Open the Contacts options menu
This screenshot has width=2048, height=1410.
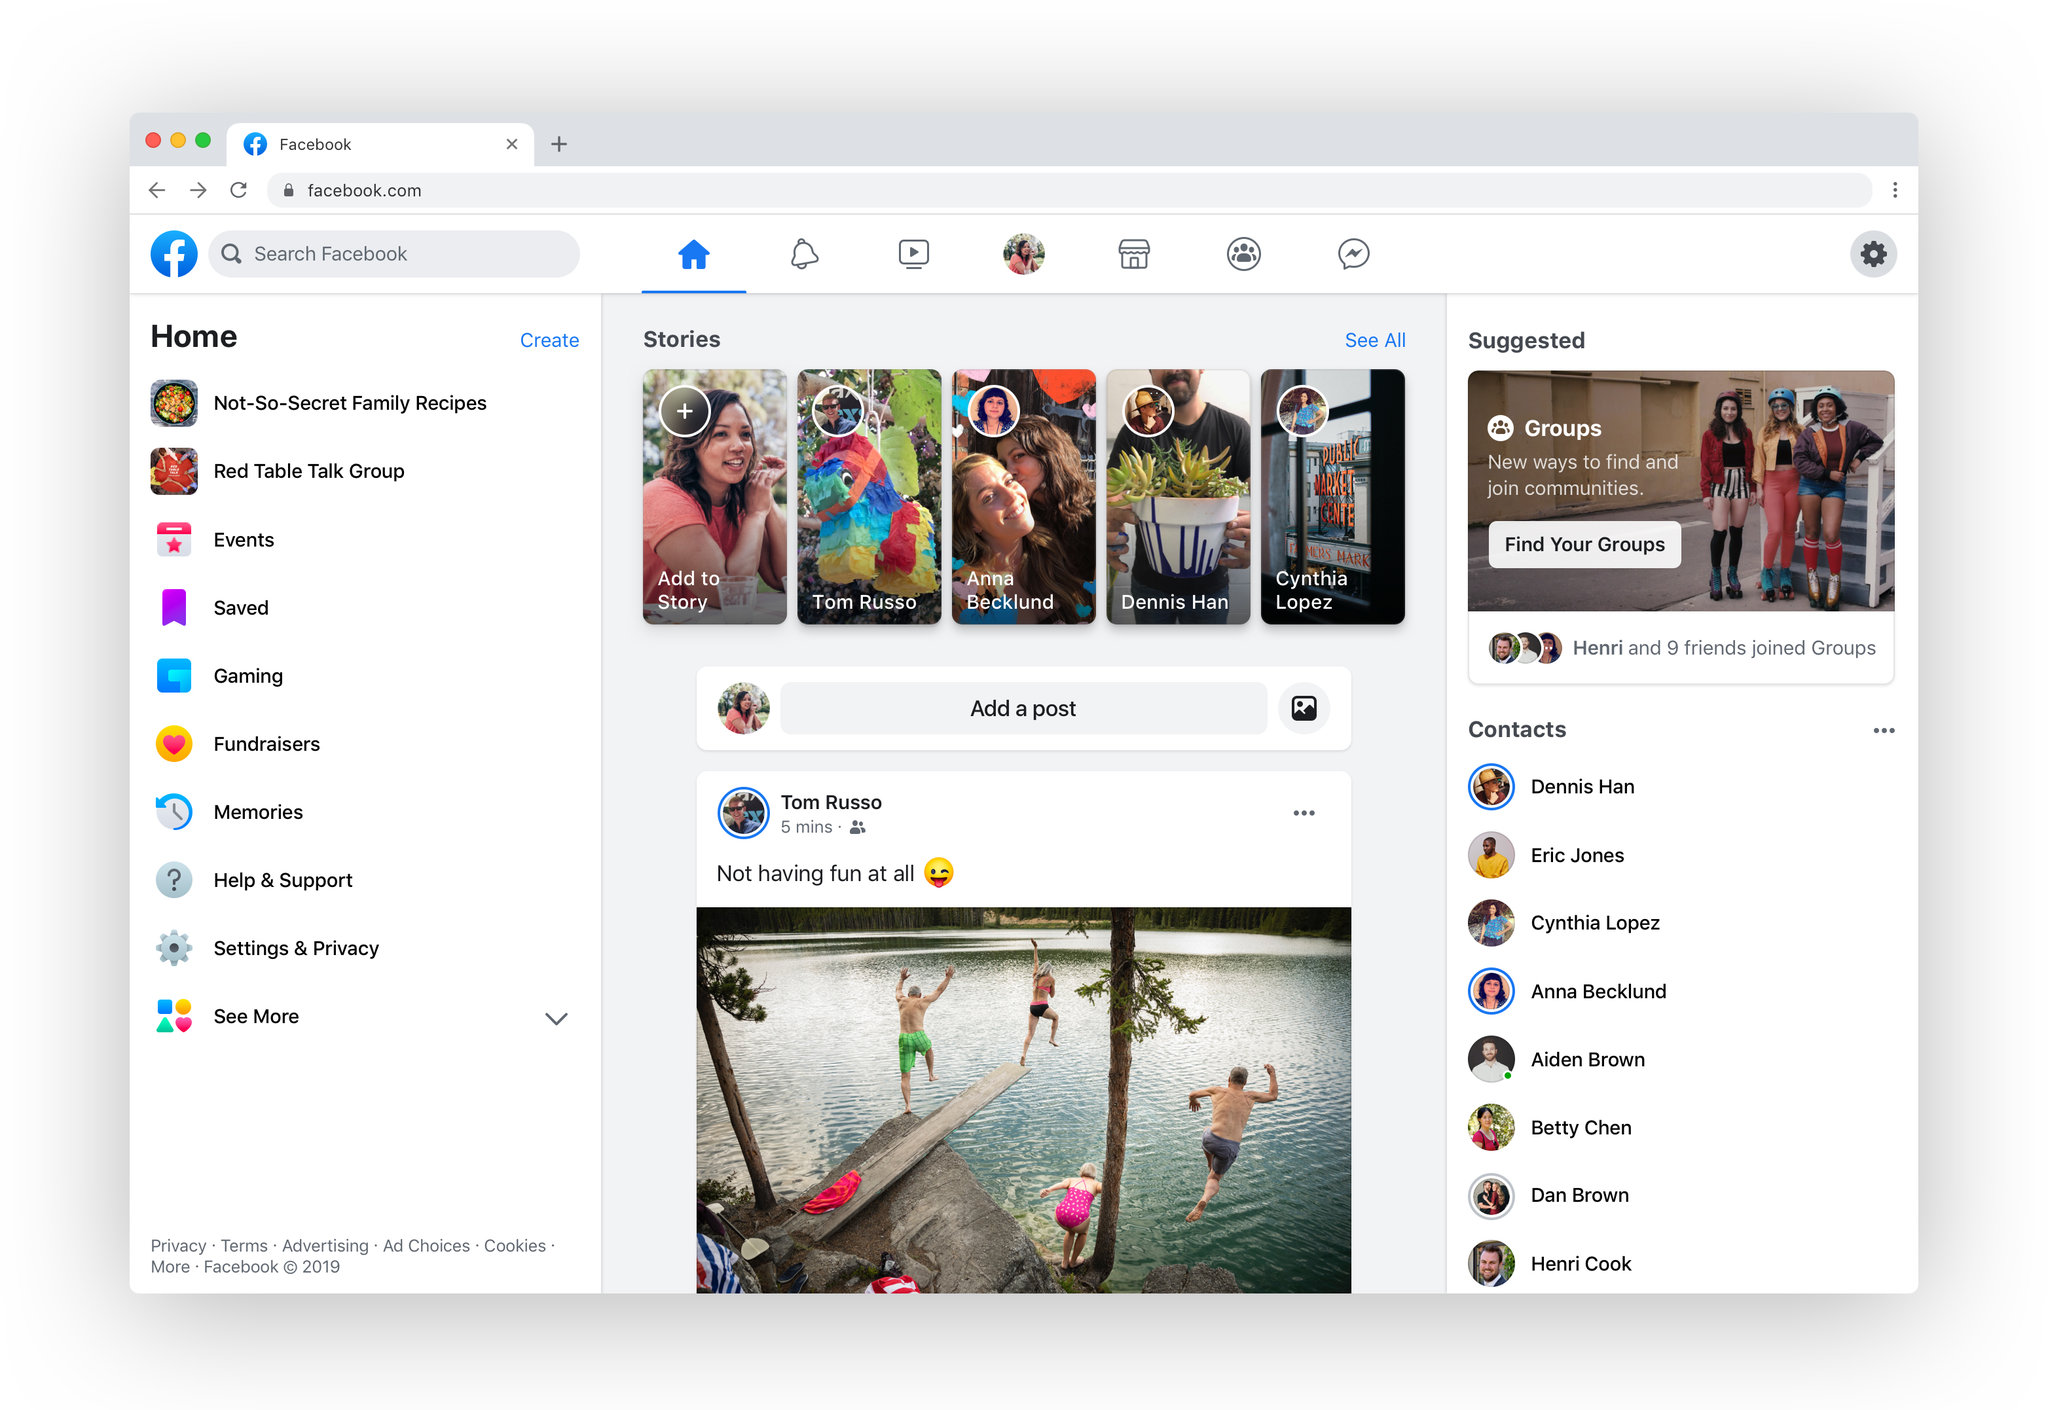click(1884, 730)
